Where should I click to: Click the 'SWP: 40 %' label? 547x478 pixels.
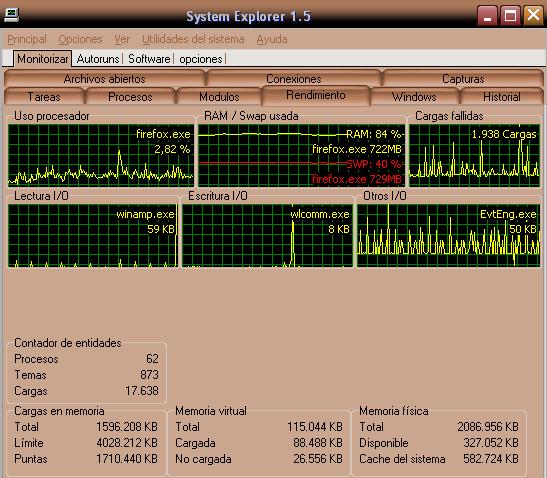374,164
